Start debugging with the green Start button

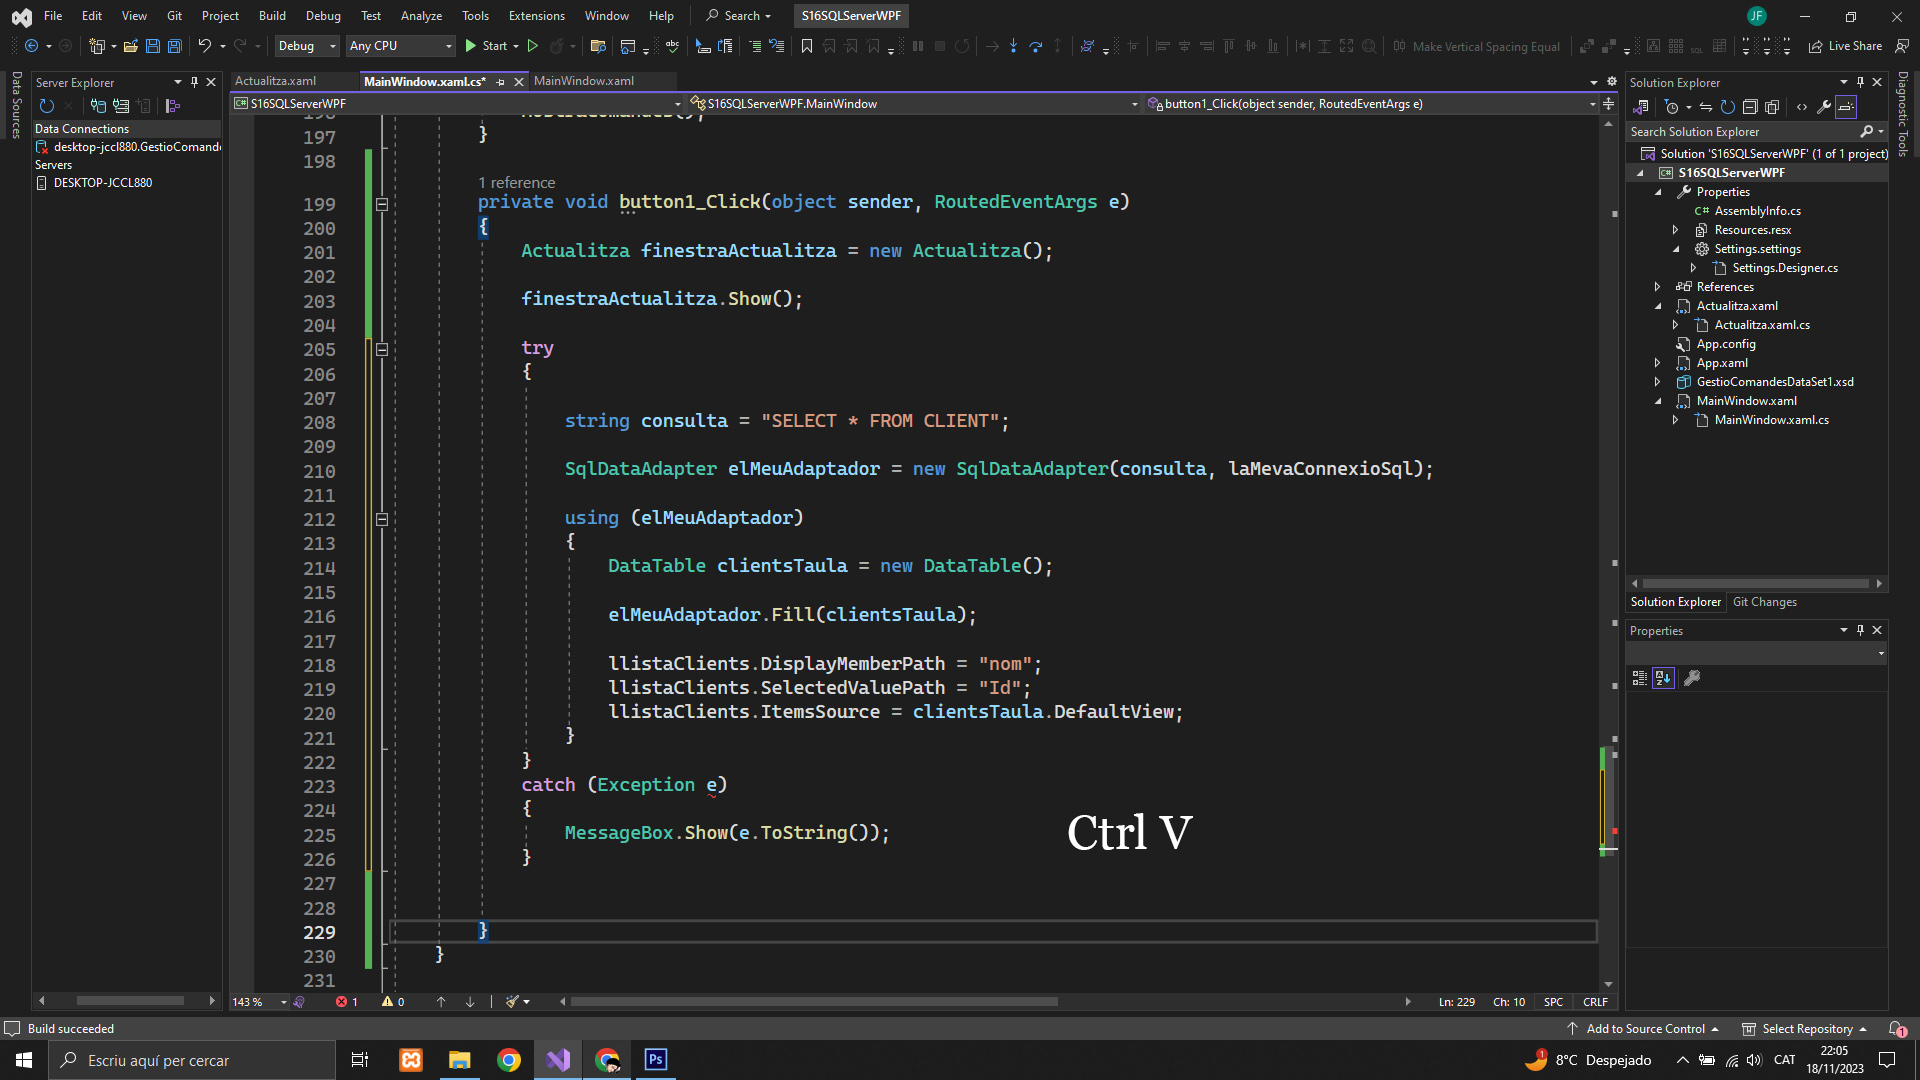coord(486,46)
